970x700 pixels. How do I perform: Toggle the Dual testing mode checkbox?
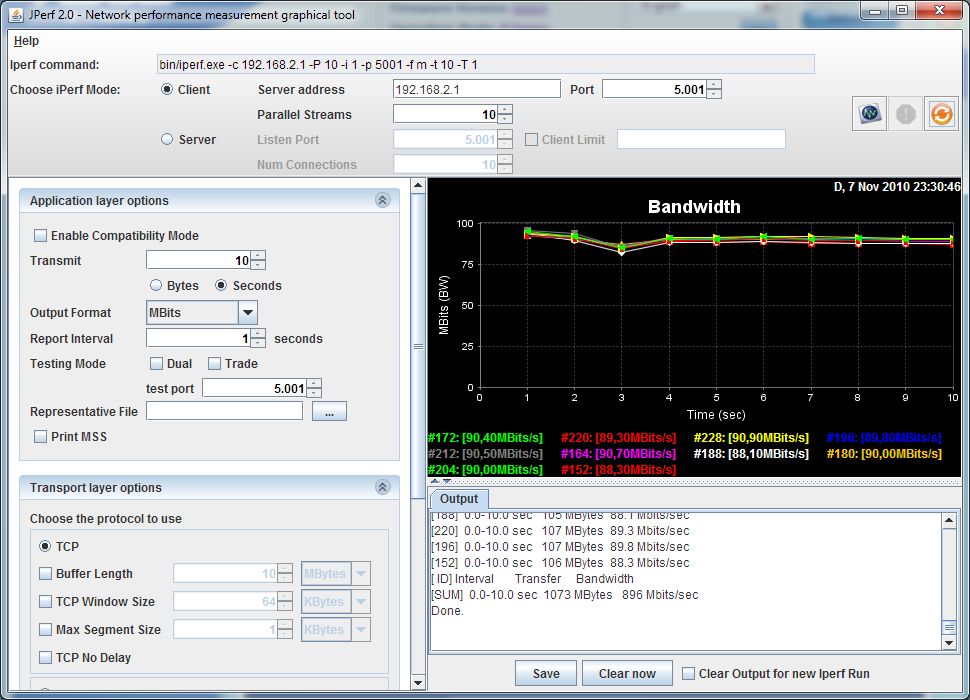coord(157,364)
